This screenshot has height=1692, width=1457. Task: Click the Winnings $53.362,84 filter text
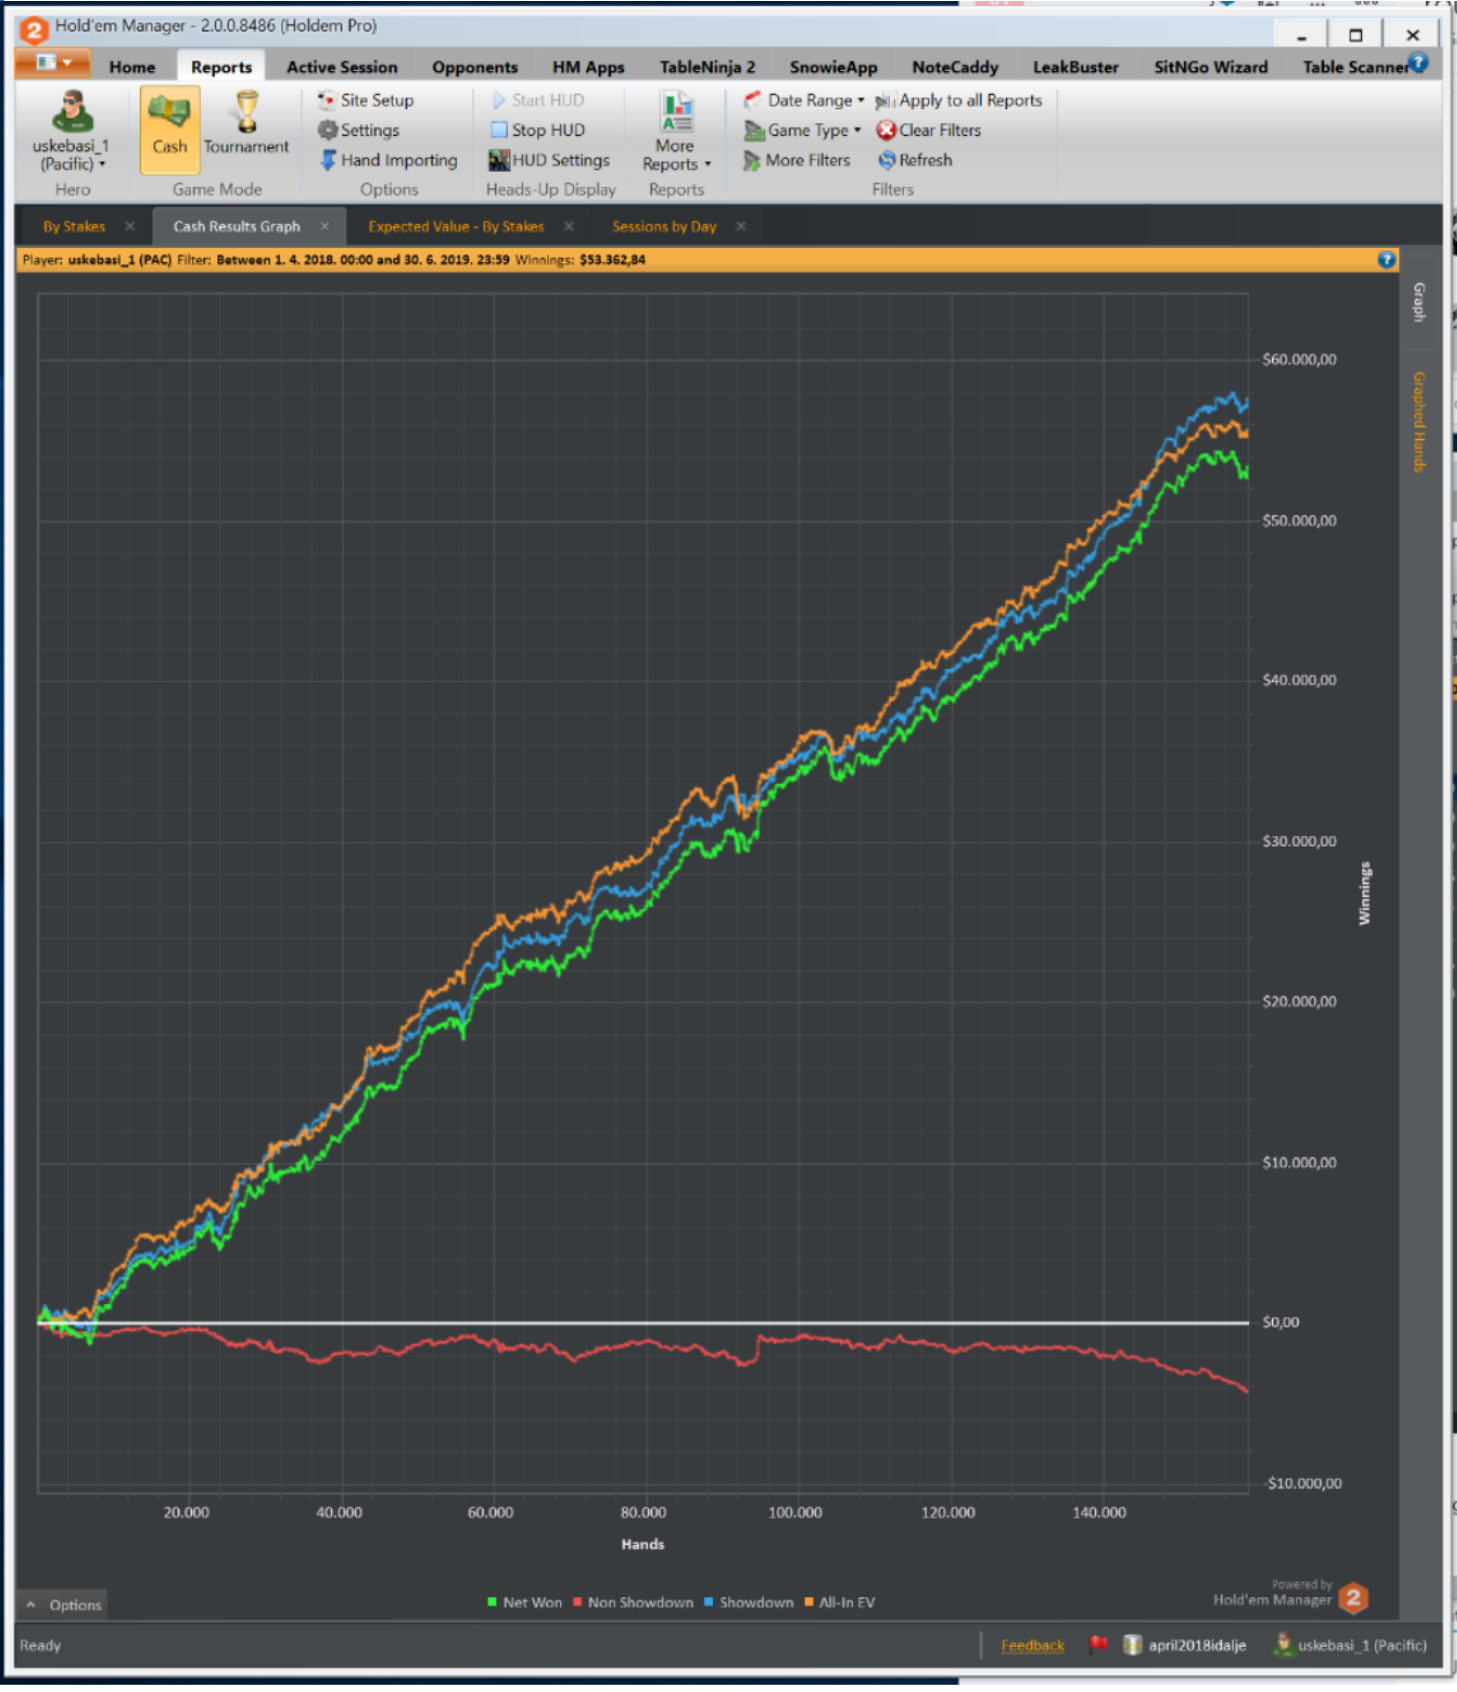(580, 260)
